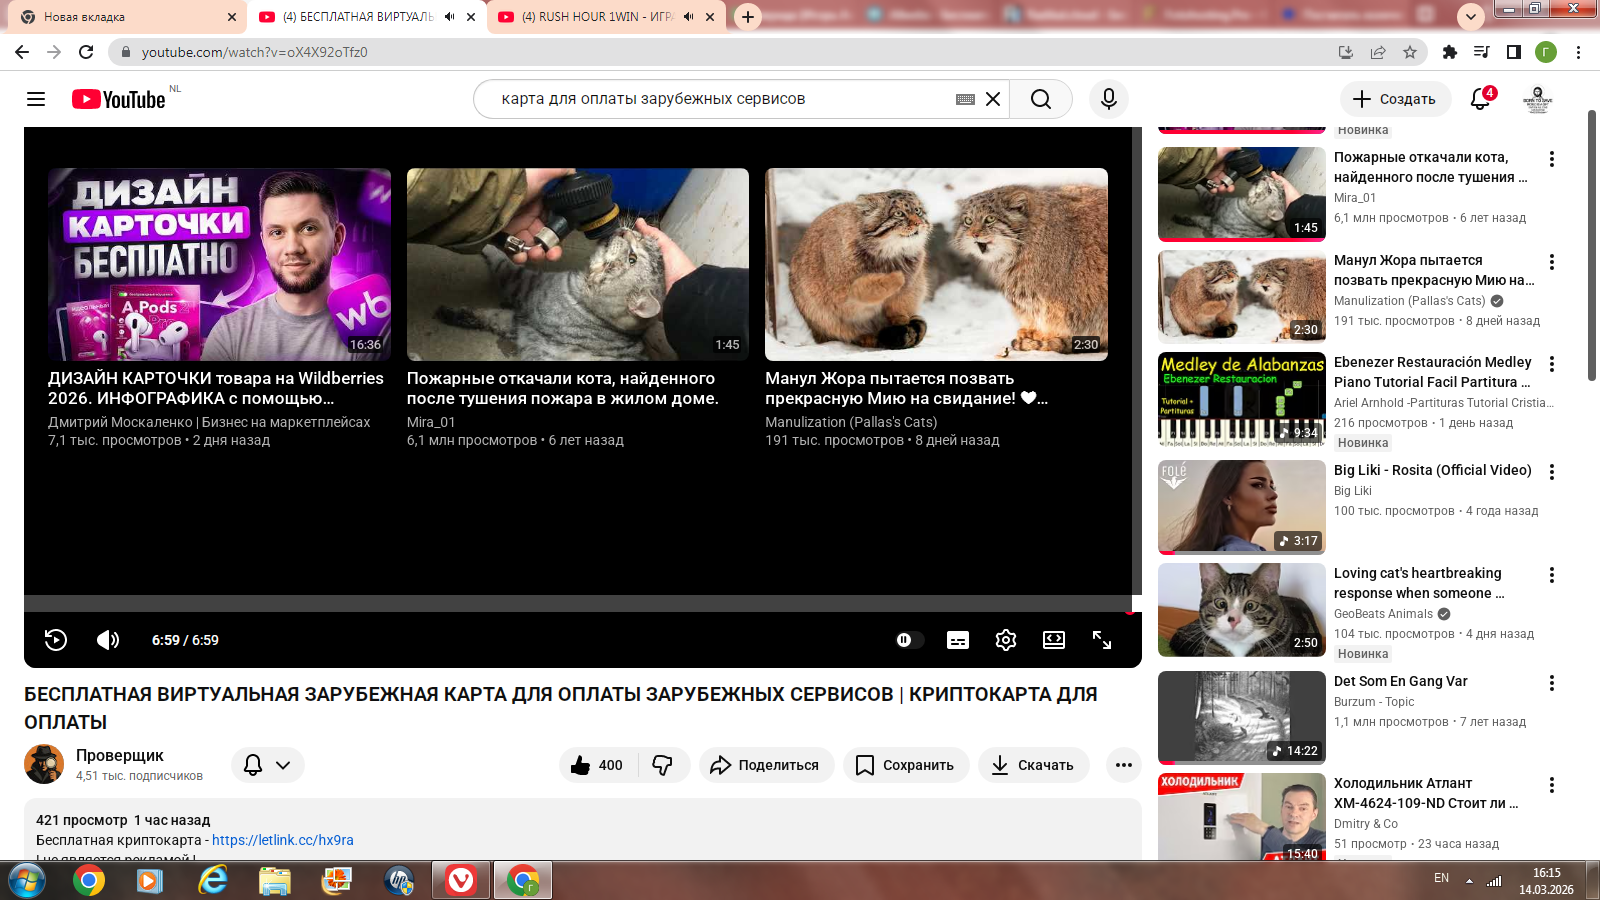The image size is (1600, 900).
Task: Open Chrome side panel button
Action: (1514, 52)
